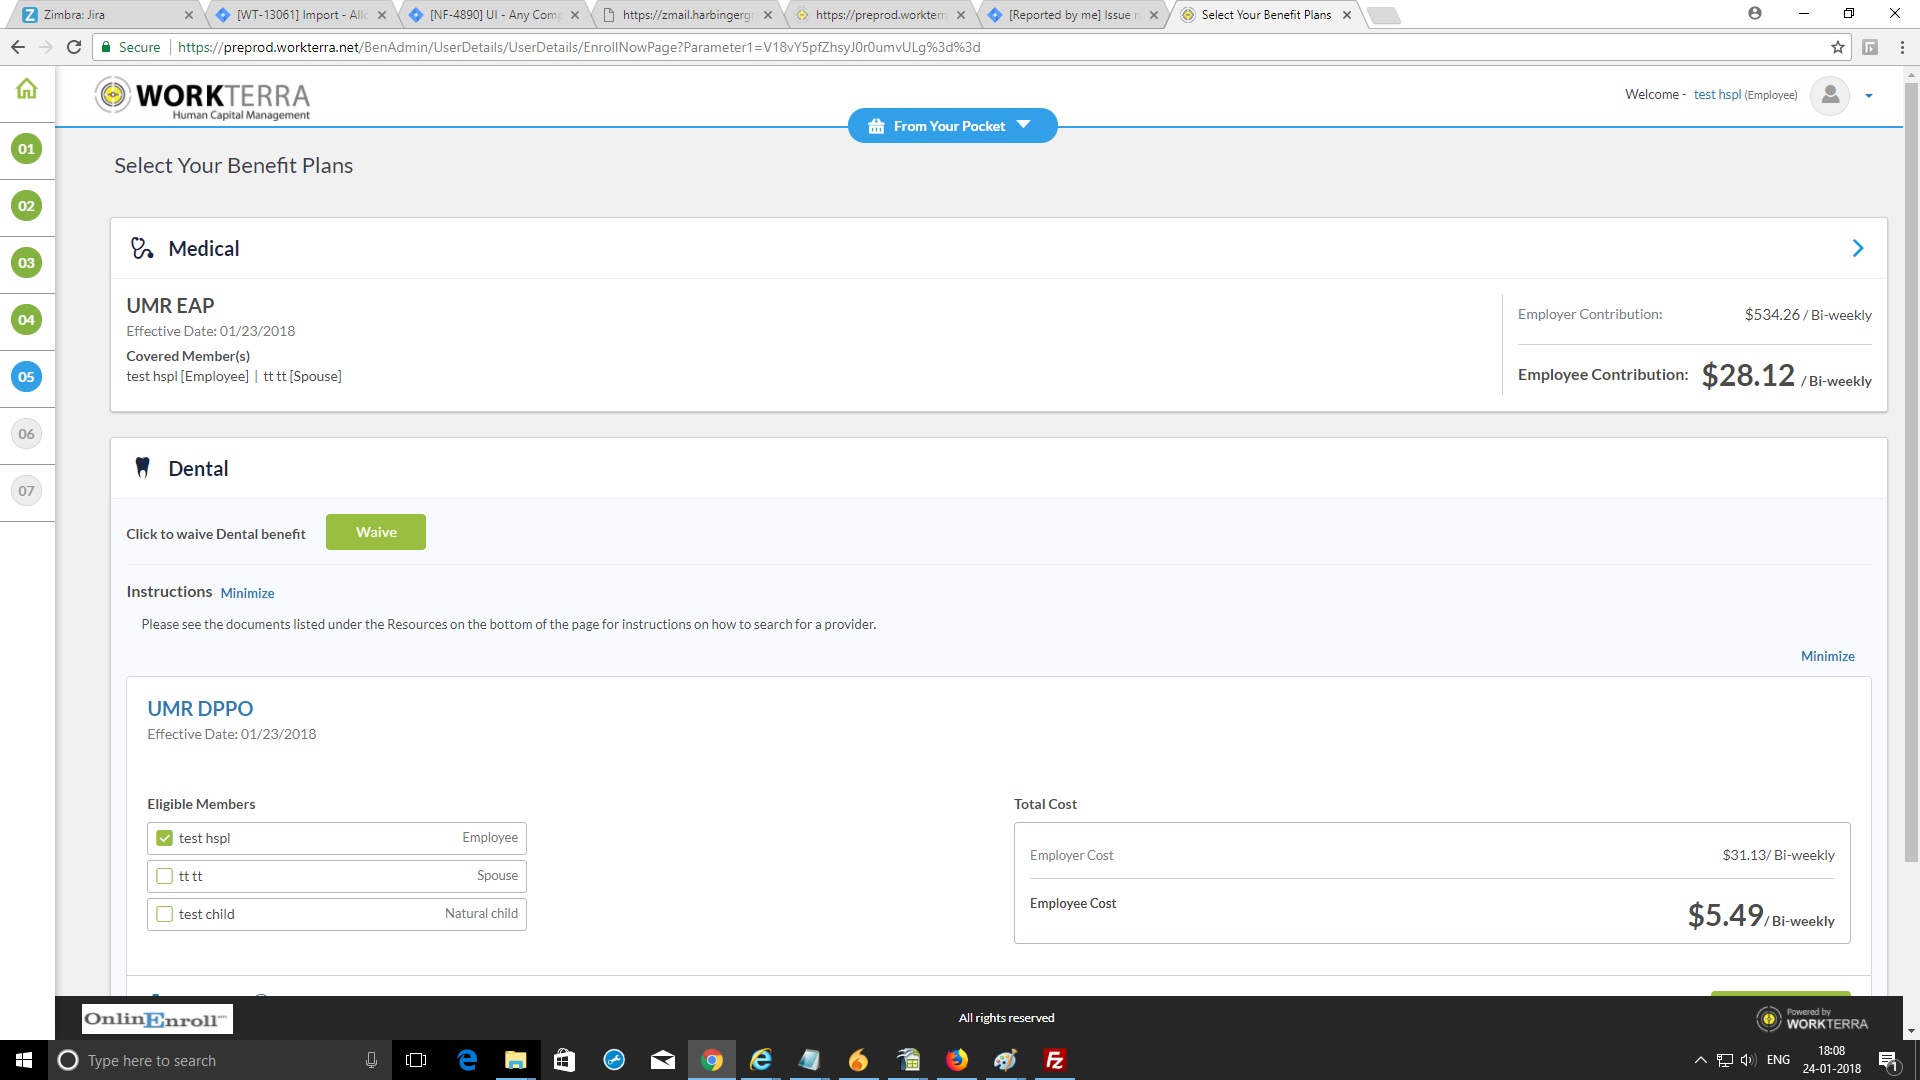Open the UMR DPPO plan link
The height and width of the screenshot is (1080, 1920).
tap(200, 708)
